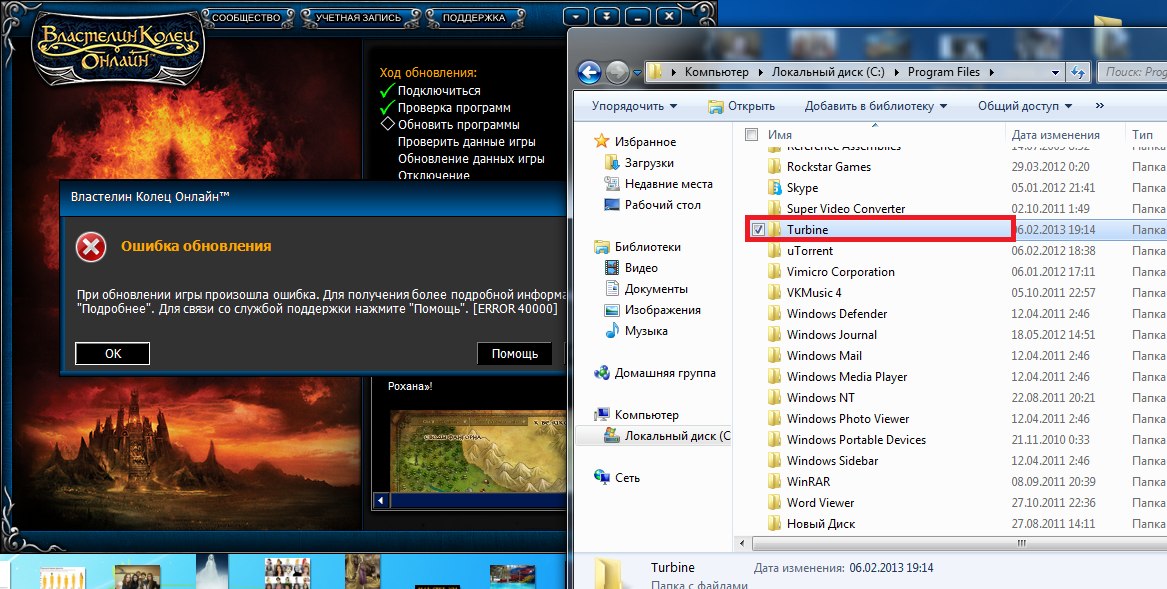Click the left arrow of the launcher news scrollbar
Screen dimensions: 1167x589
[381, 501]
